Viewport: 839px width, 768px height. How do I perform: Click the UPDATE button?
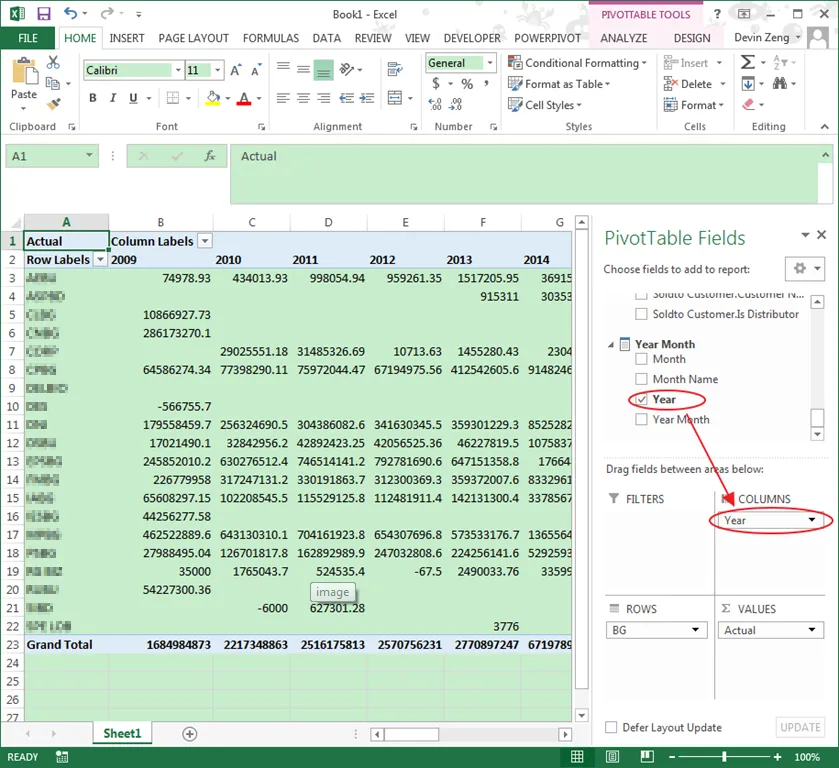pyautogui.click(x=799, y=727)
